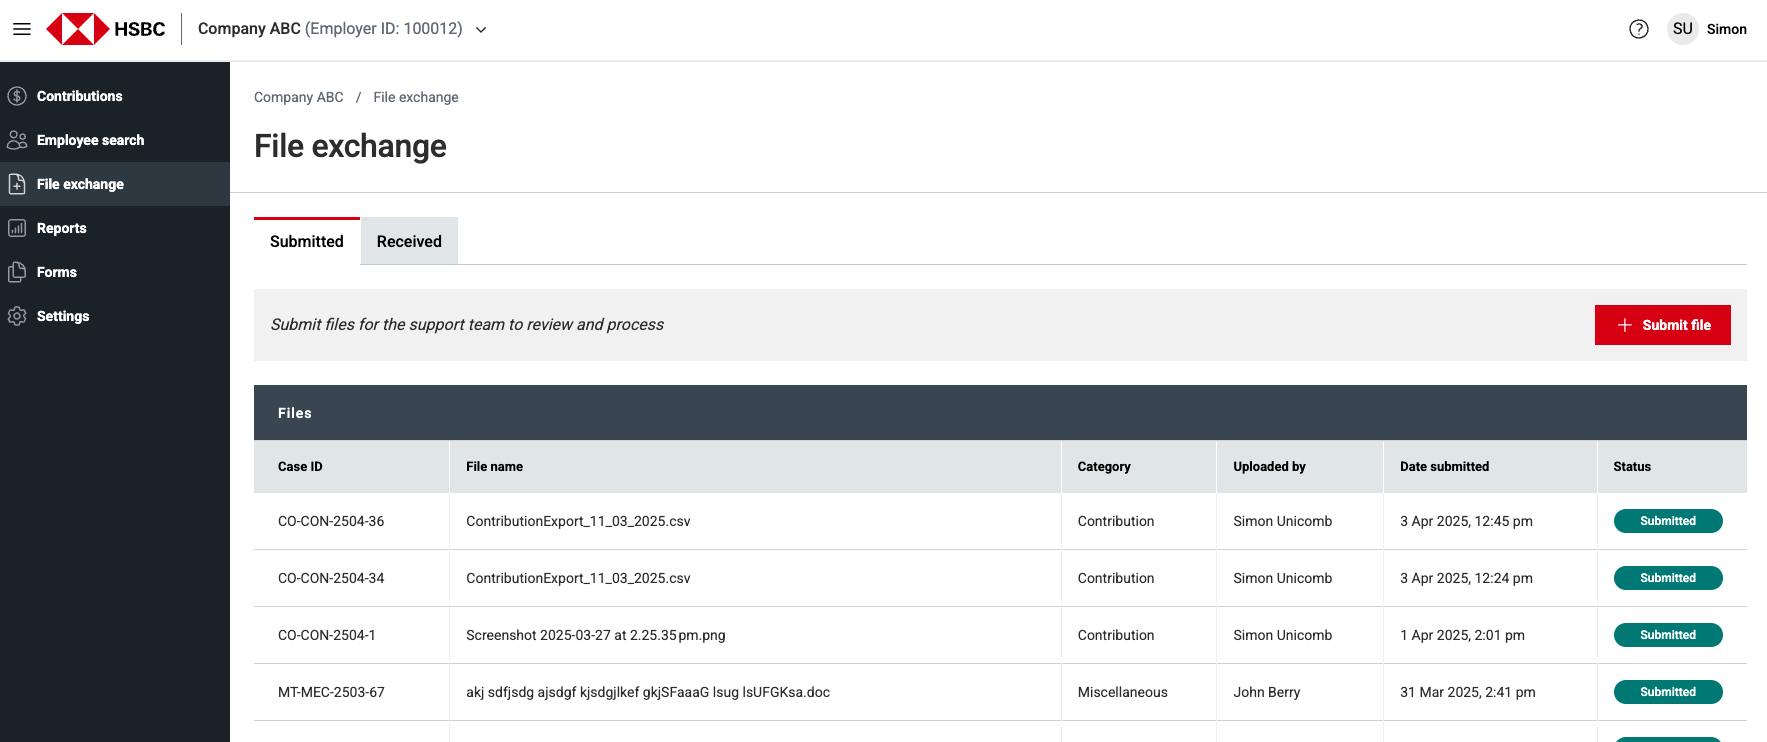Image resolution: width=1767 pixels, height=742 pixels.
Task: Go to Employee search in sidebar
Action: pyautogui.click(x=115, y=140)
